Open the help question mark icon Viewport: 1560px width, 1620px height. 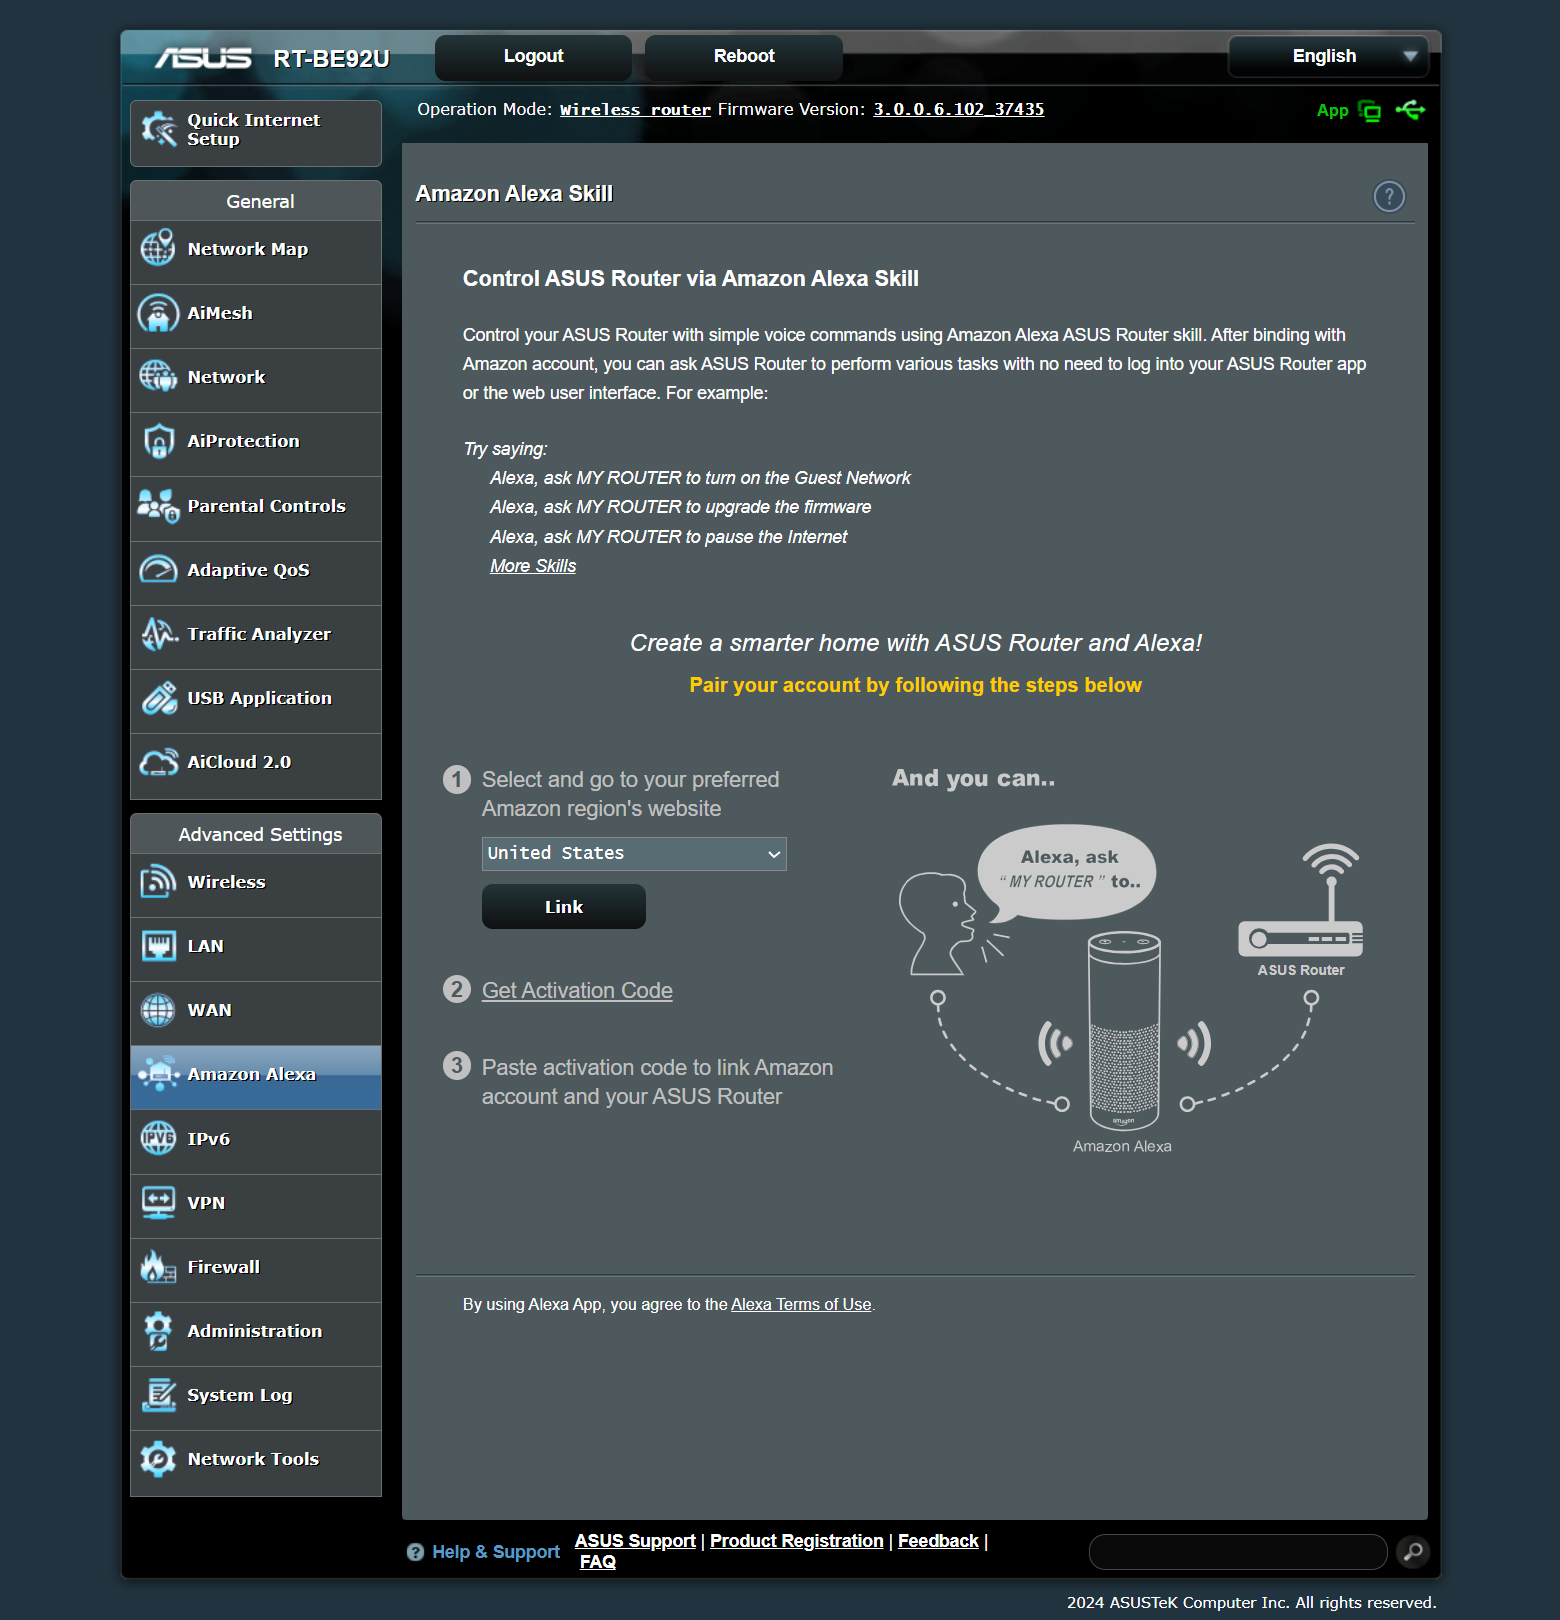click(1389, 196)
